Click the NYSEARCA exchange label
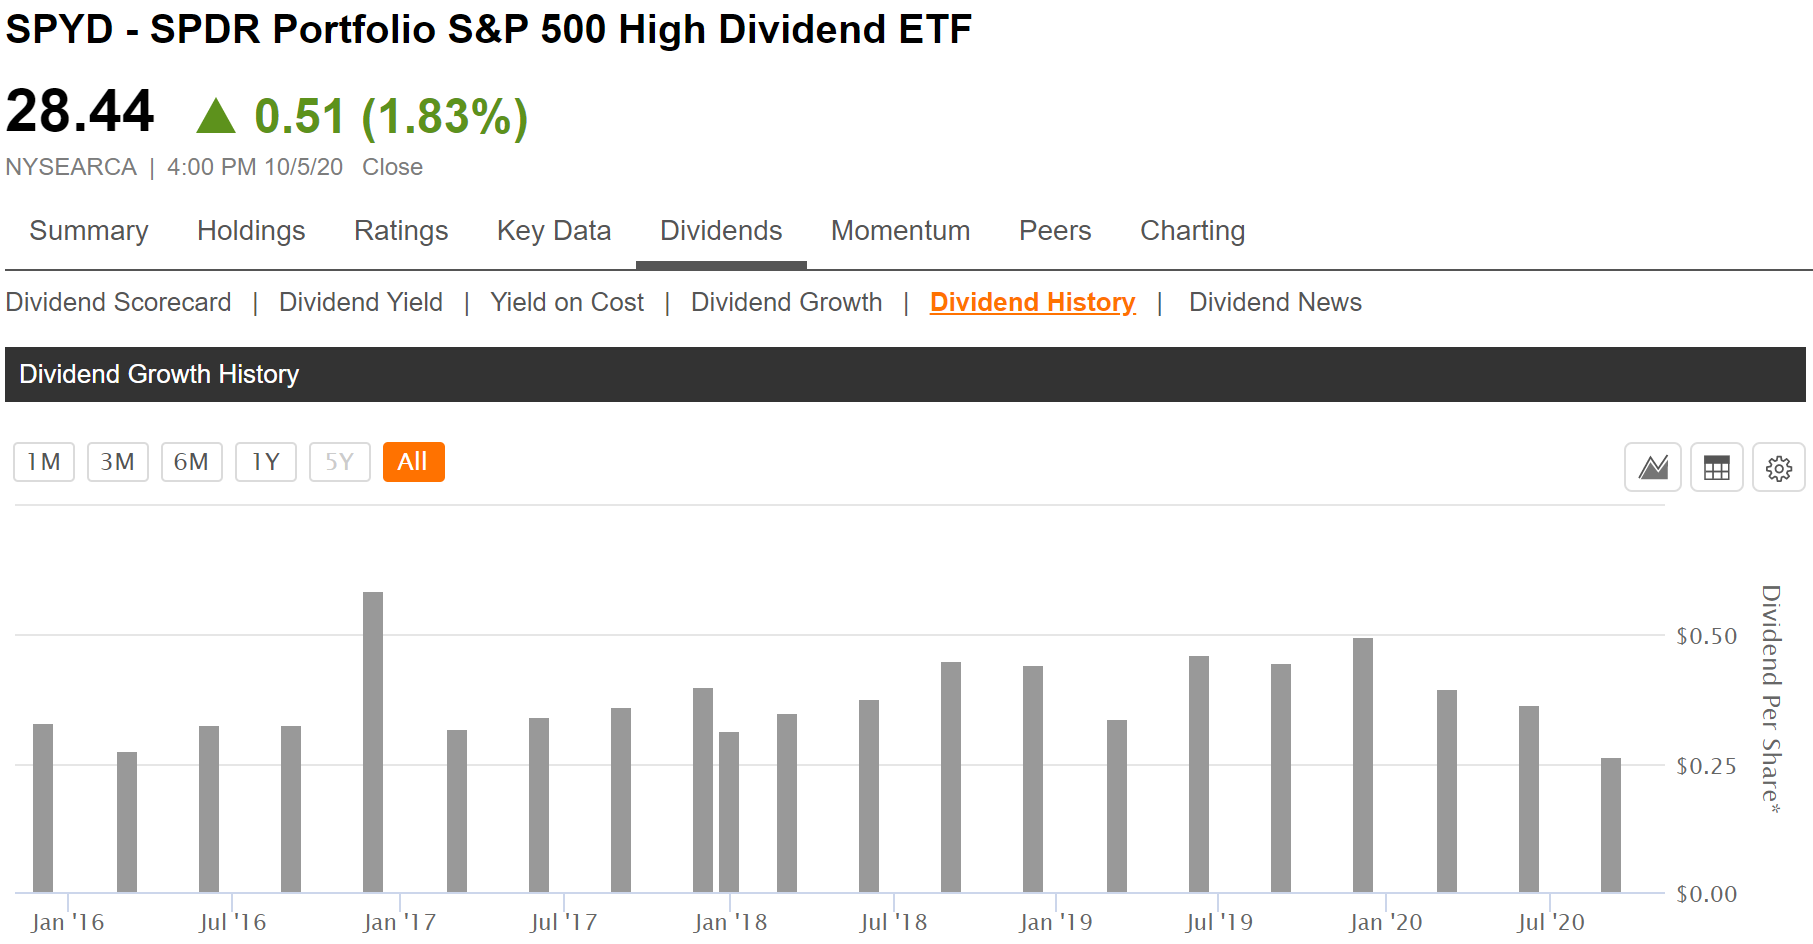 (71, 167)
